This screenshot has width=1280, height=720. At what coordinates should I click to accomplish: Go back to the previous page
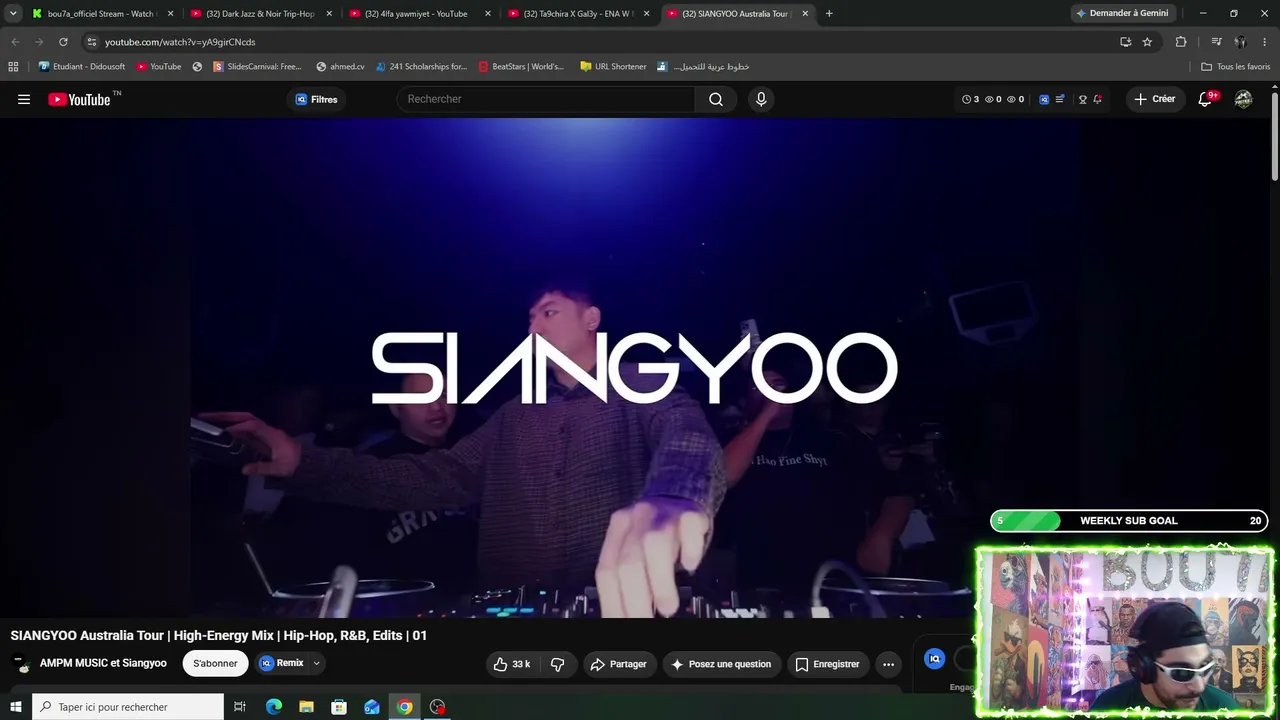coord(15,42)
